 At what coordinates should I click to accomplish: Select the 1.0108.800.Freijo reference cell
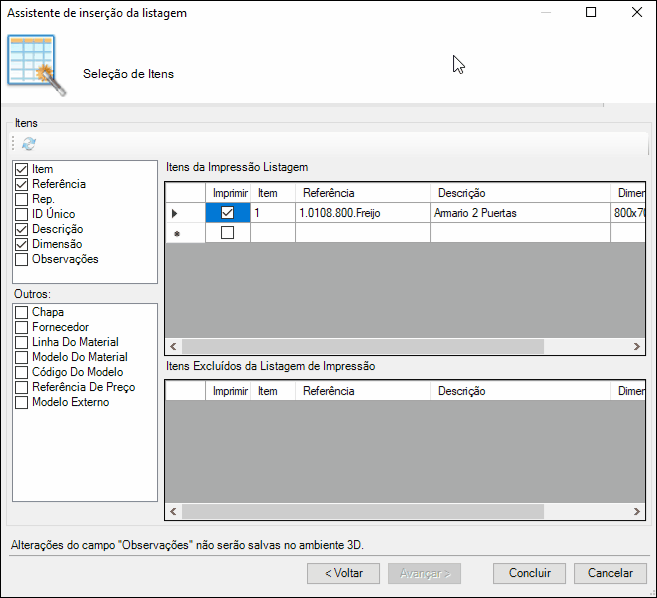pos(363,213)
